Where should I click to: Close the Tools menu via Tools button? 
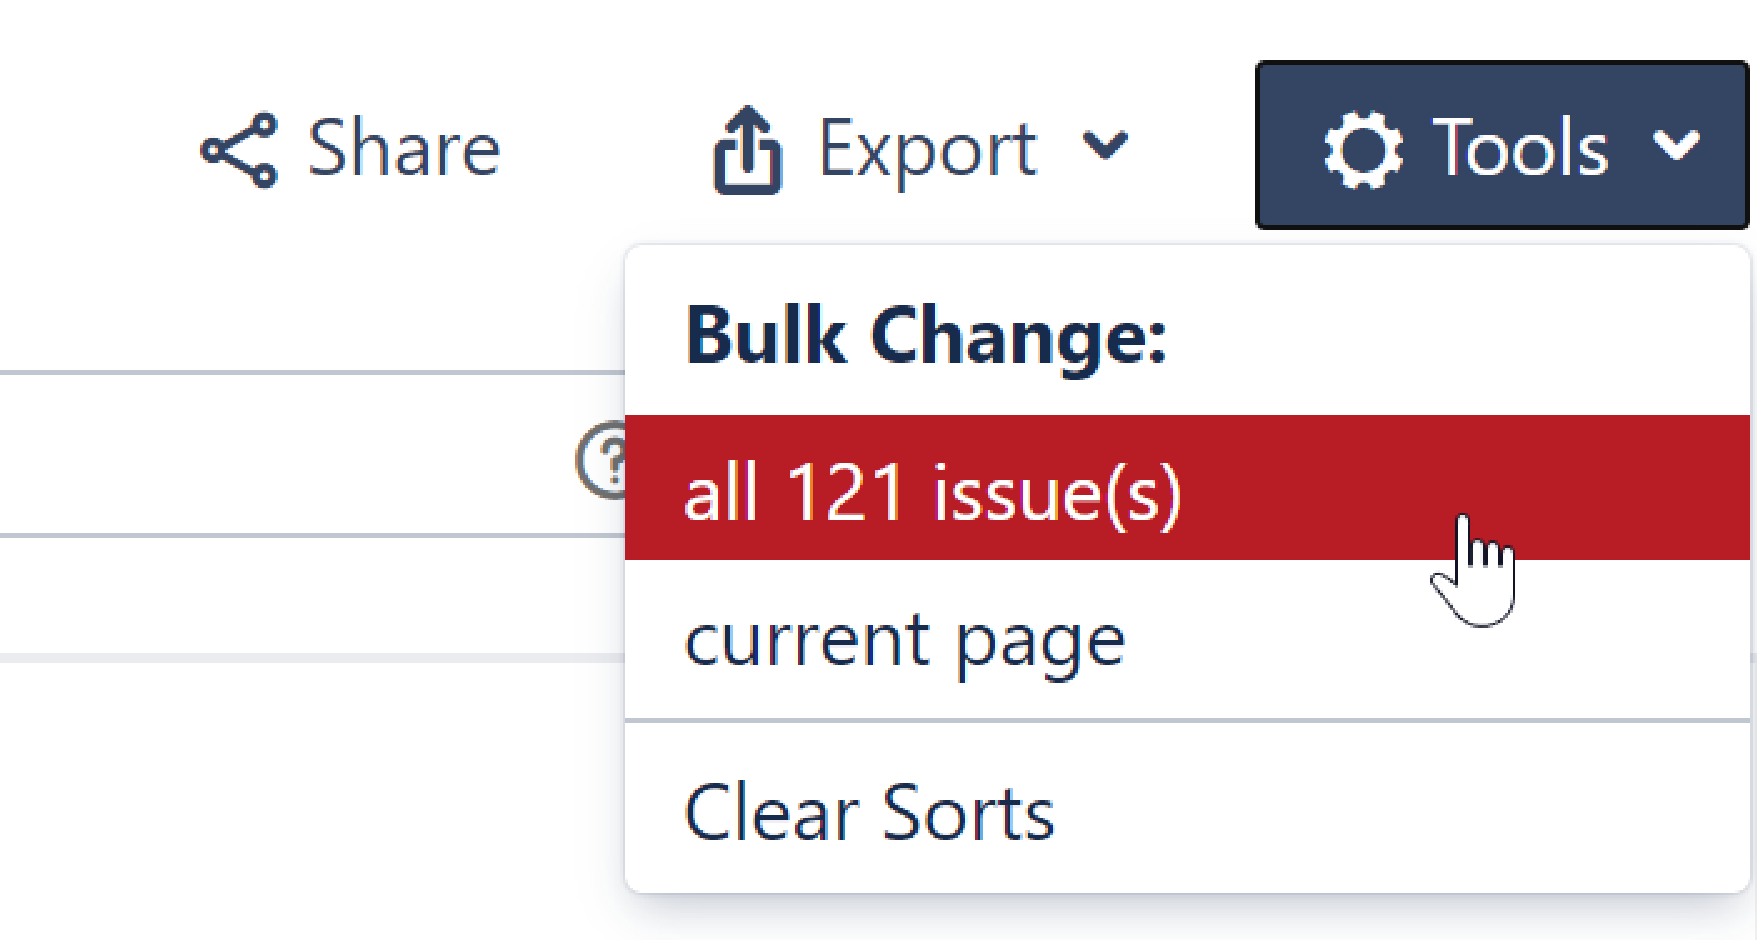coord(1501,146)
